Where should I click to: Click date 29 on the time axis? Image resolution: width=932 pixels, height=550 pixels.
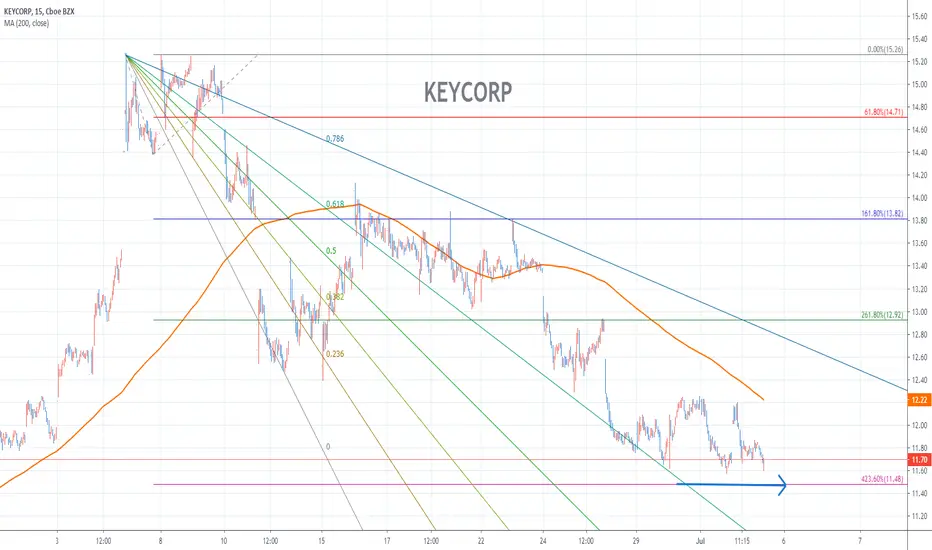point(636,541)
